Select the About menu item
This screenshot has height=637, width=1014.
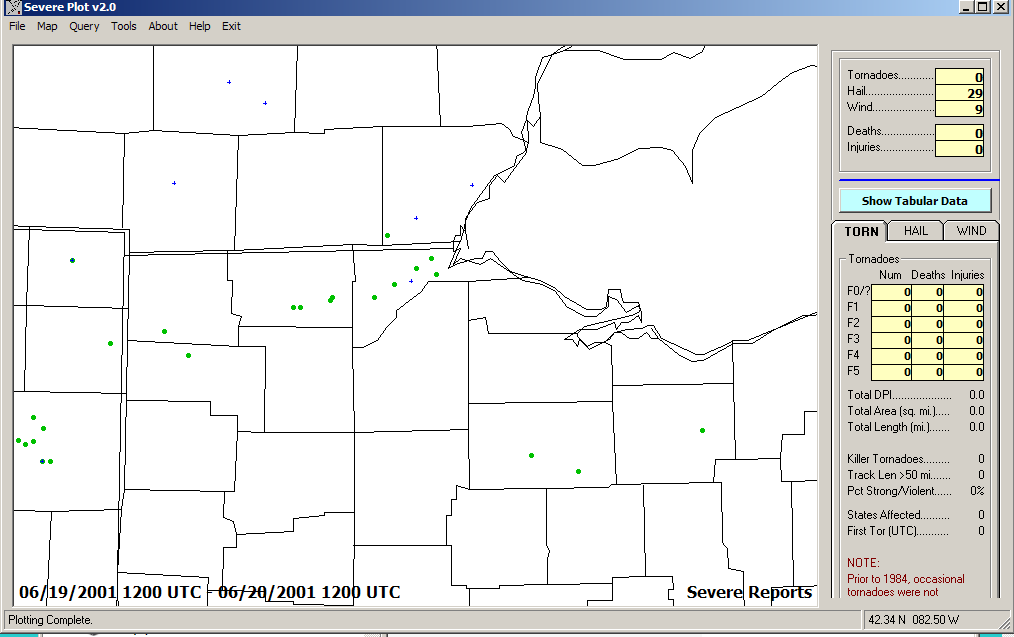pos(163,26)
